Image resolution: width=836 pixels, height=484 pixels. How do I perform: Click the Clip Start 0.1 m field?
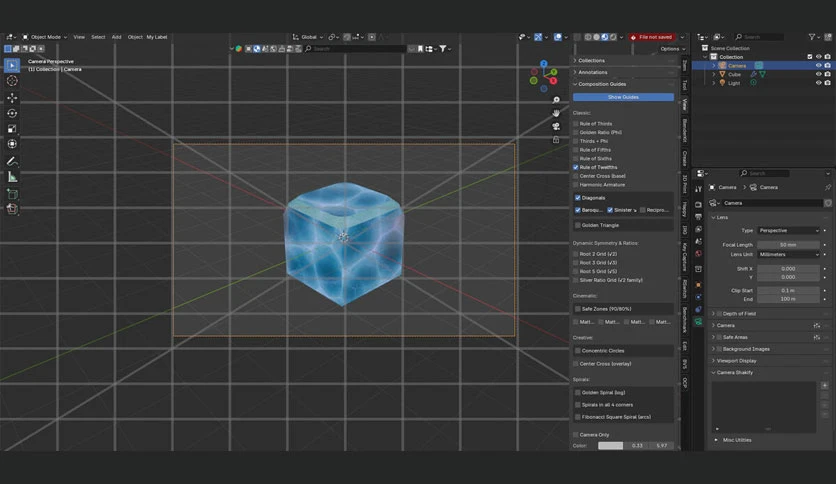coord(788,291)
